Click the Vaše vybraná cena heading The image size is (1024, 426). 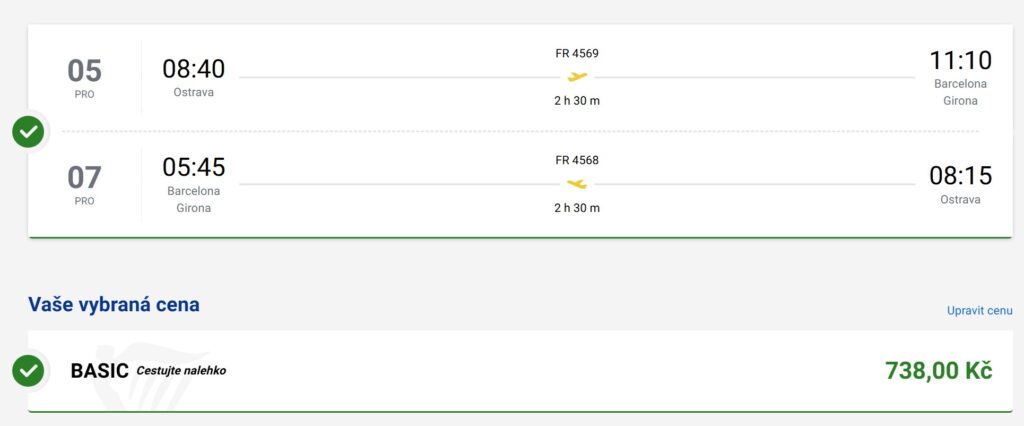(x=113, y=305)
